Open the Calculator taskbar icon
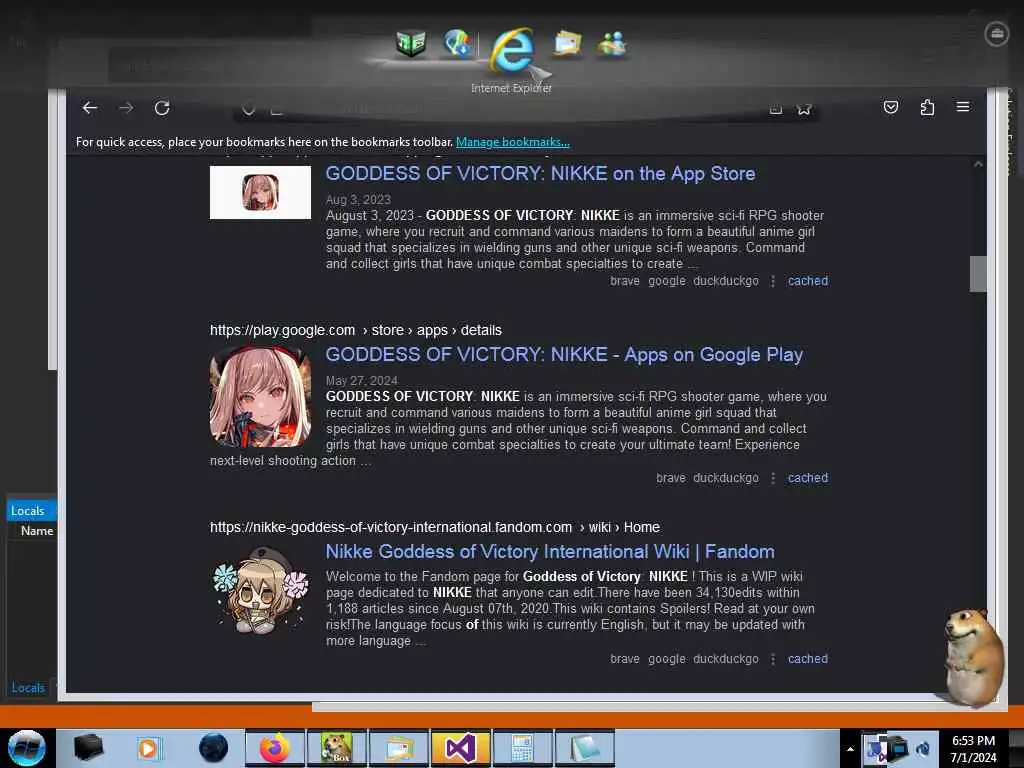 (x=523, y=748)
